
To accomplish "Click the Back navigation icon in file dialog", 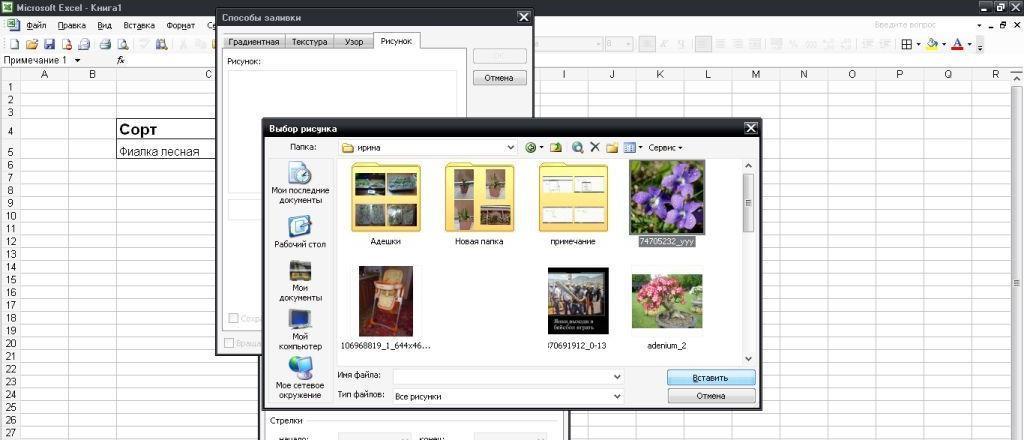I will [x=531, y=147].
